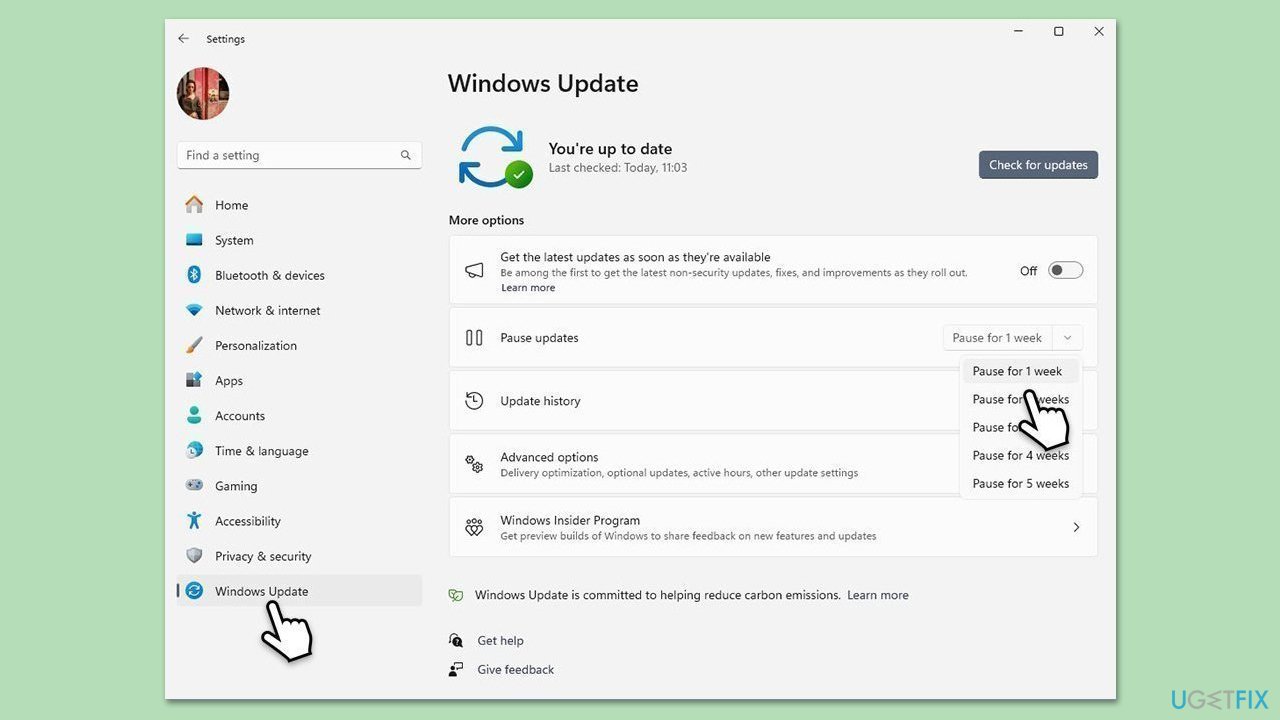Click the Give feedback icon
The image size is (1280, 720).
456,670
